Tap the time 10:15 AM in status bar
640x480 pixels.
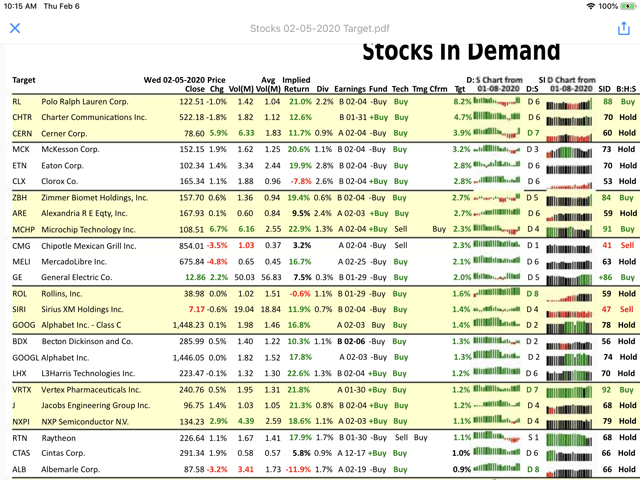point(20,6)
